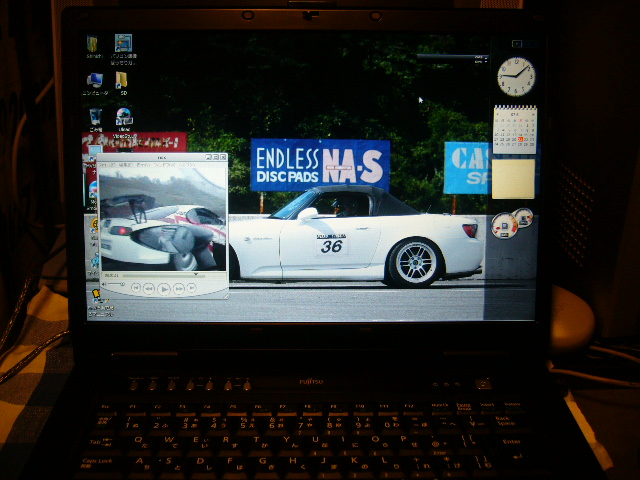This screenshot has width=640, height=480.
Task: Minimize the QuickTime player window
Action: point(209,157)
